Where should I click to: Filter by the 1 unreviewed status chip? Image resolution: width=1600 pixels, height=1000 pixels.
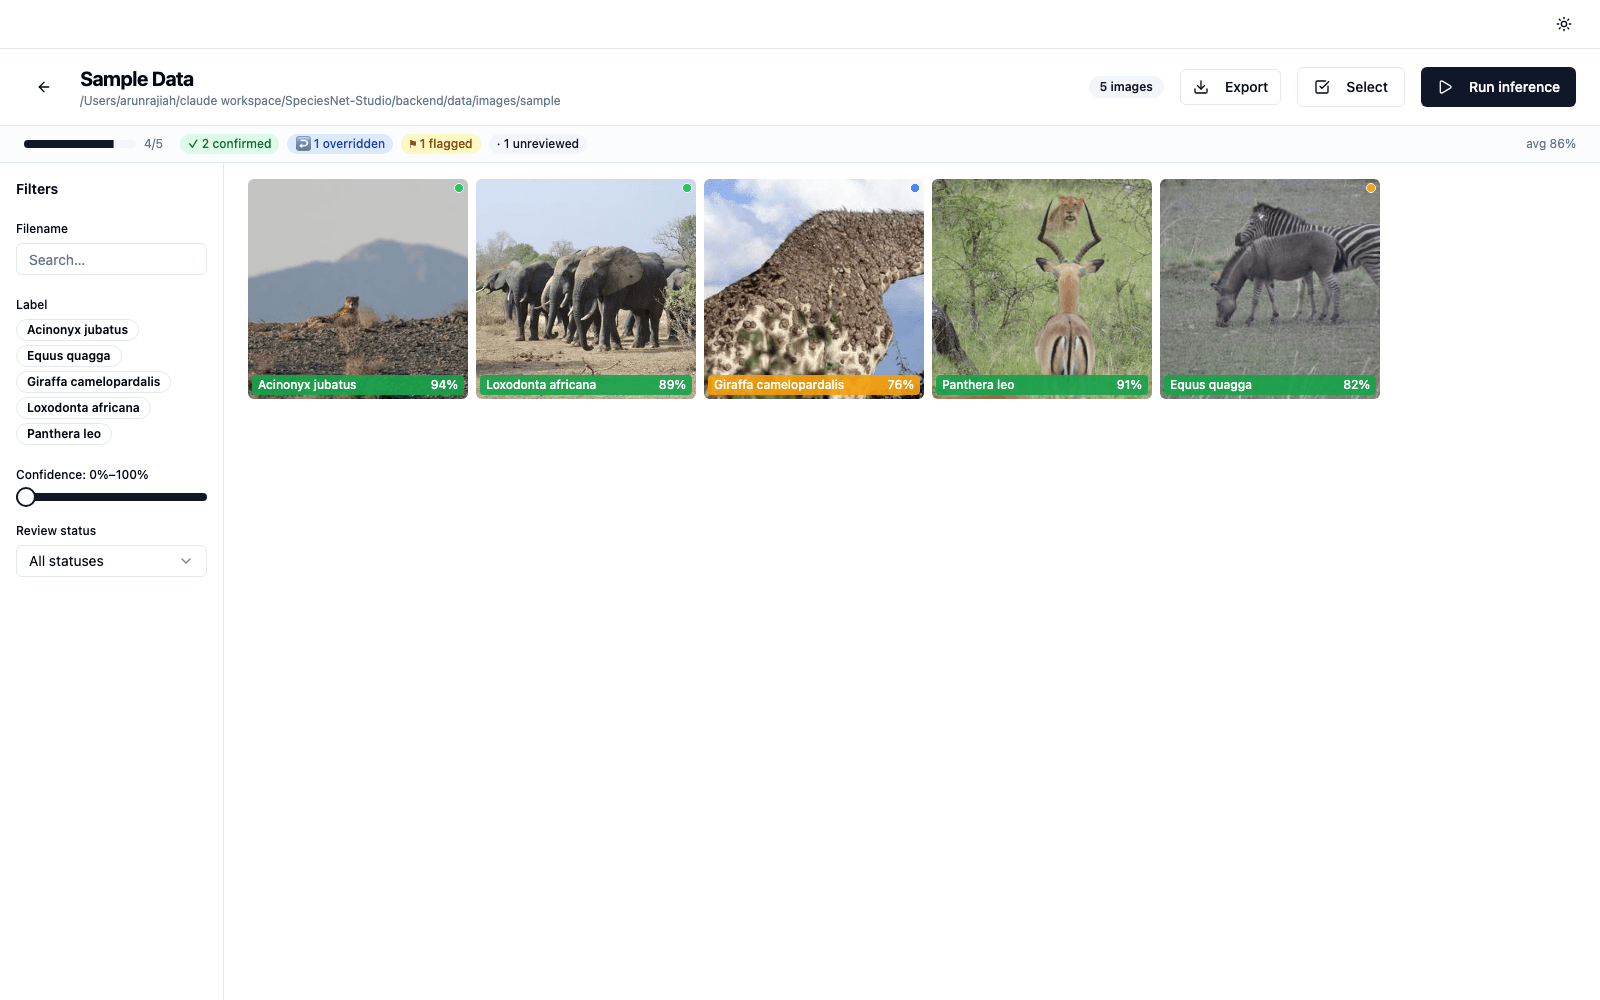coord(538,144)
